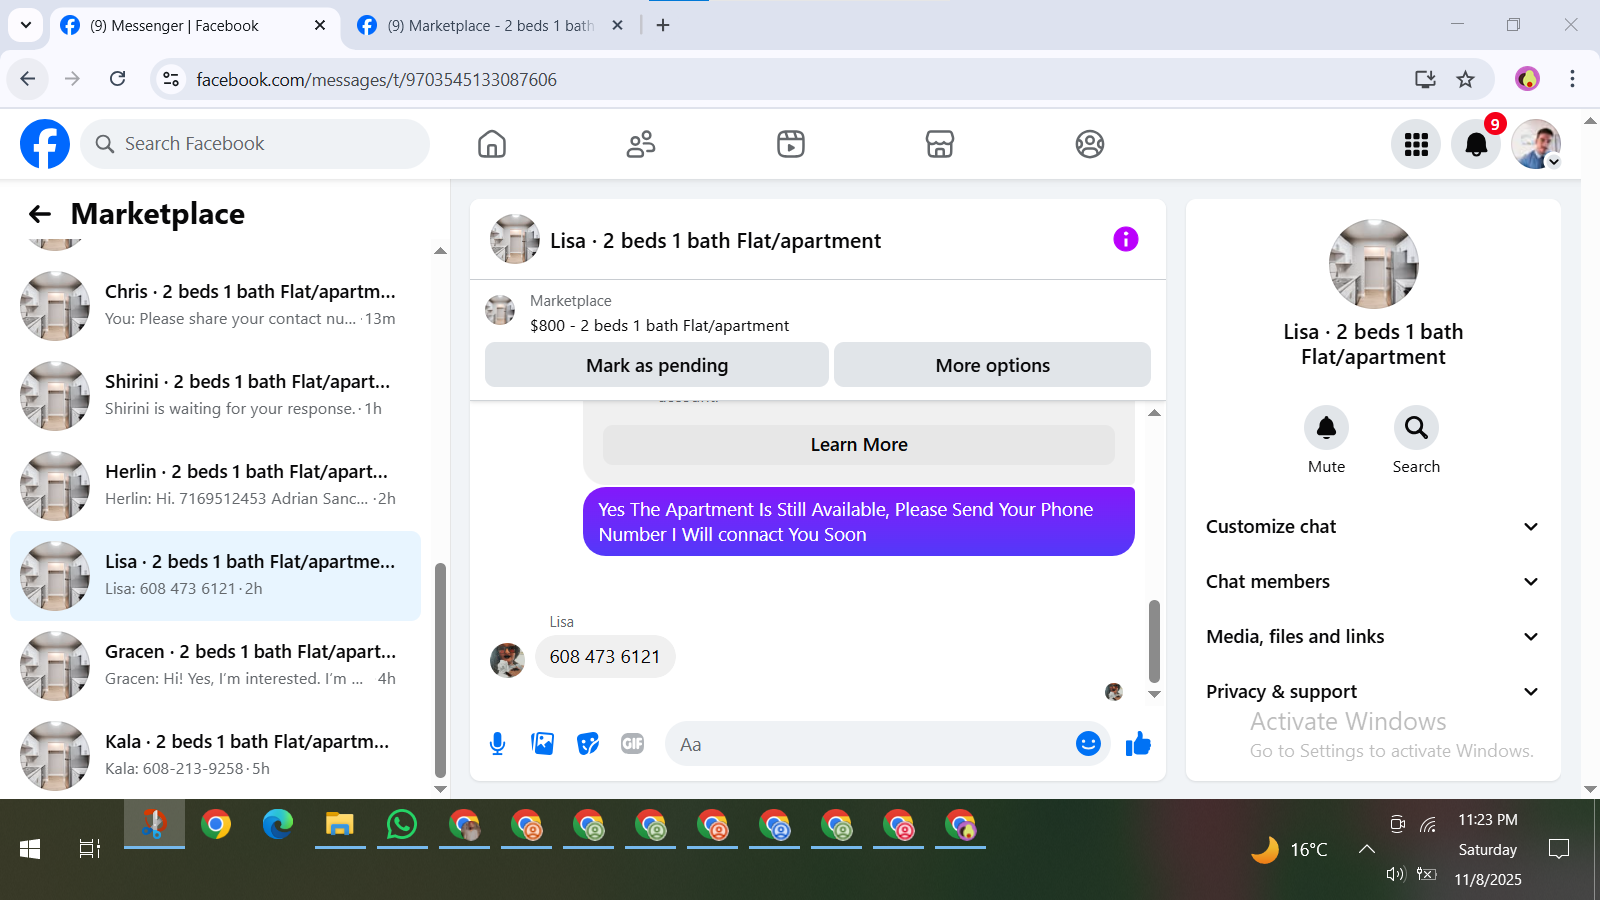Expand Privacy & support section
Screen dimensions: 1600x900
click(1372, 692)
